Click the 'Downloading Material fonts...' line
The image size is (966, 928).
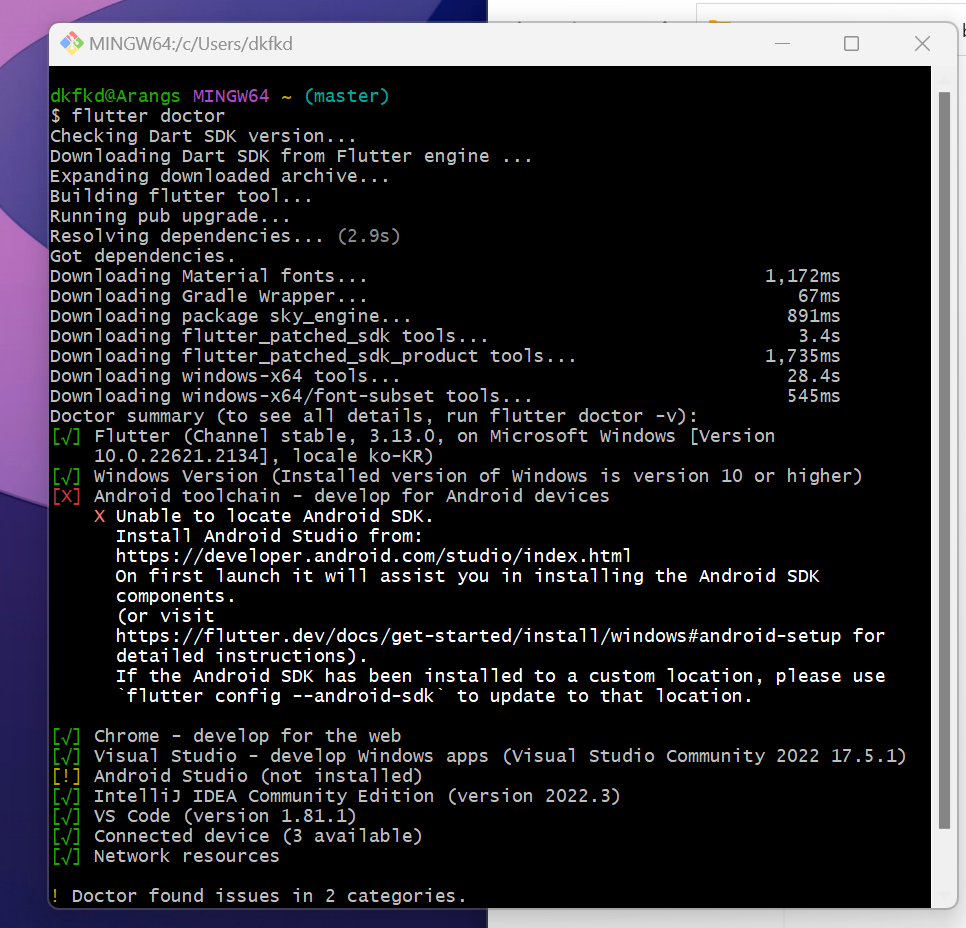click(209, 276)
